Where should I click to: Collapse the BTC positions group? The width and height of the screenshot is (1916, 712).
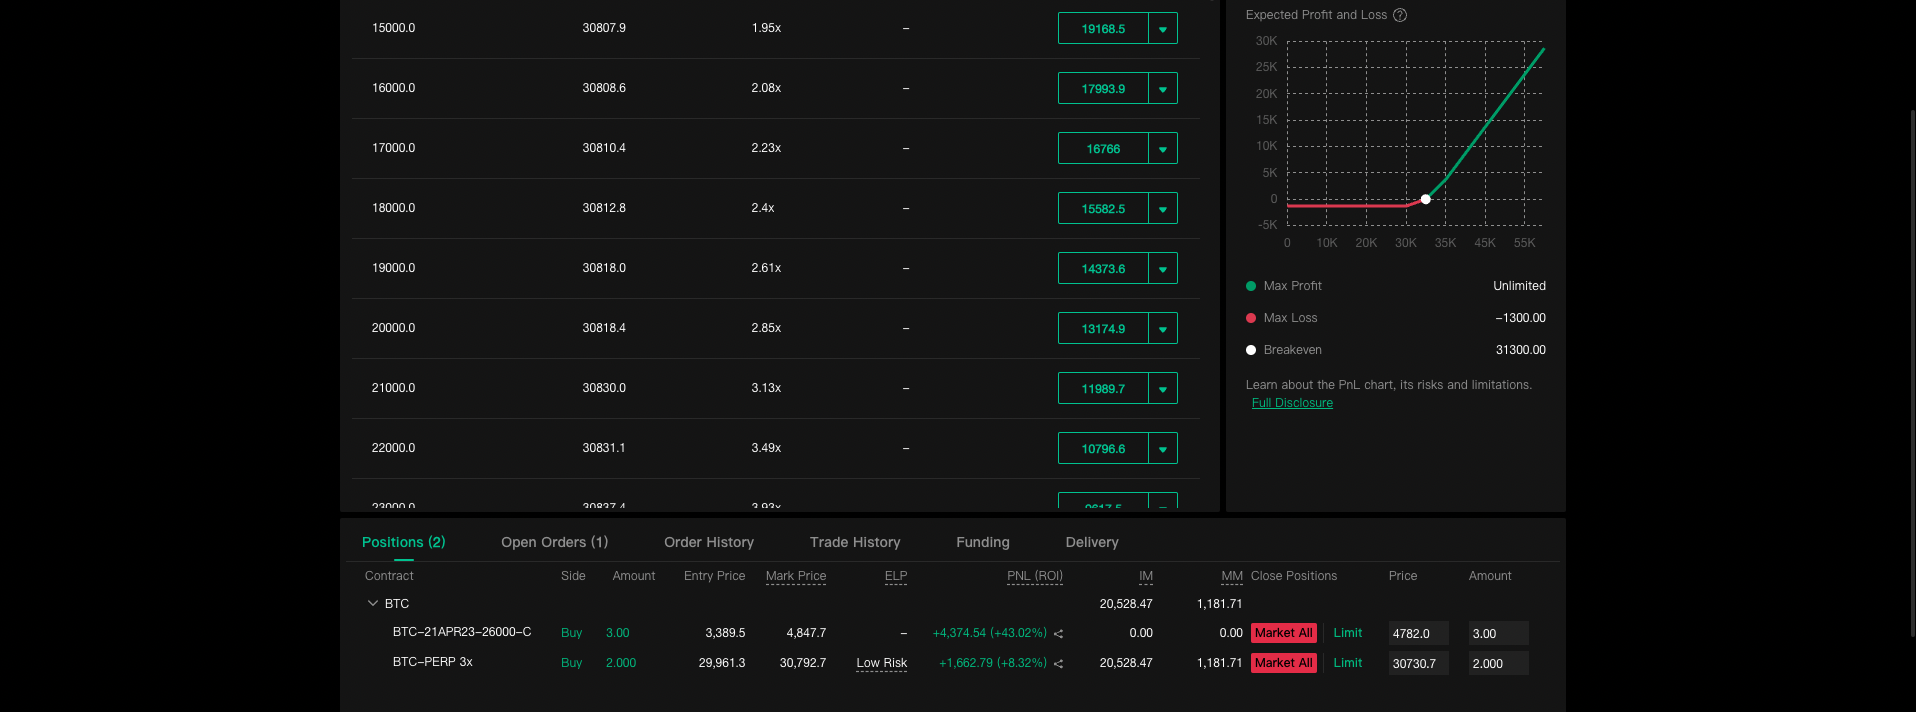373,603
